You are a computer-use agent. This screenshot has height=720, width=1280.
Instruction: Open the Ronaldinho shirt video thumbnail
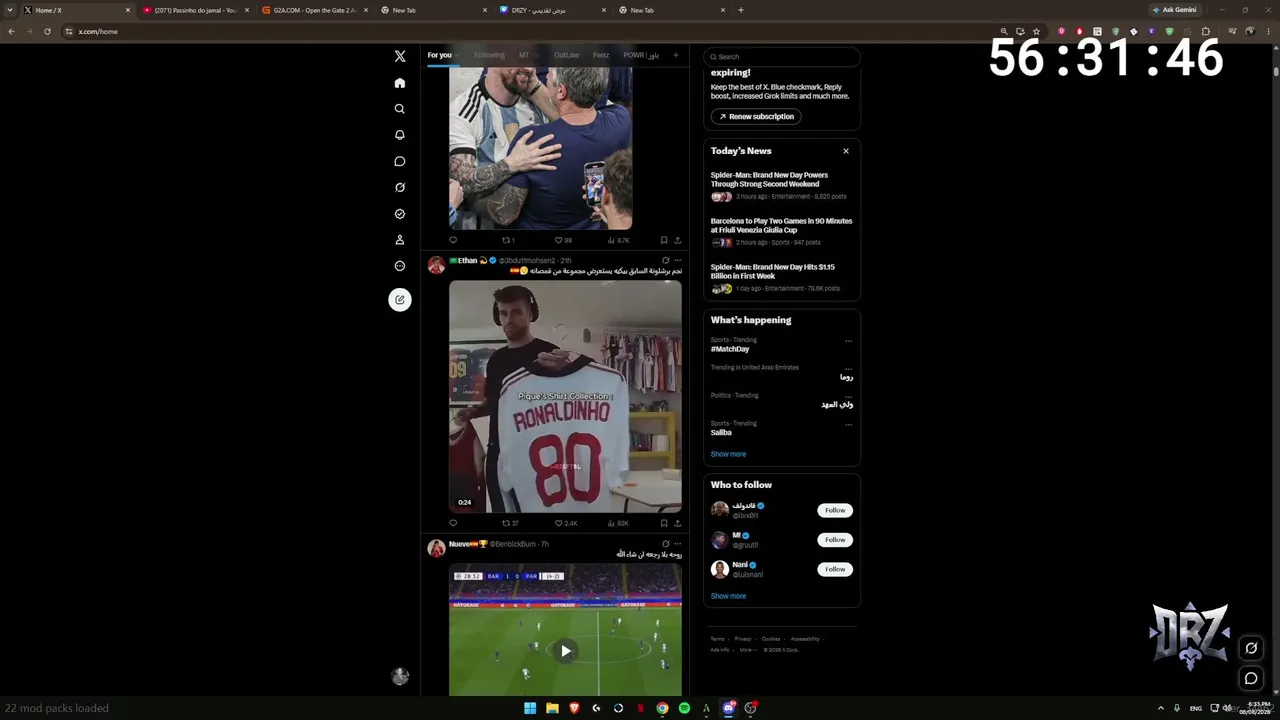click(565, 396)
